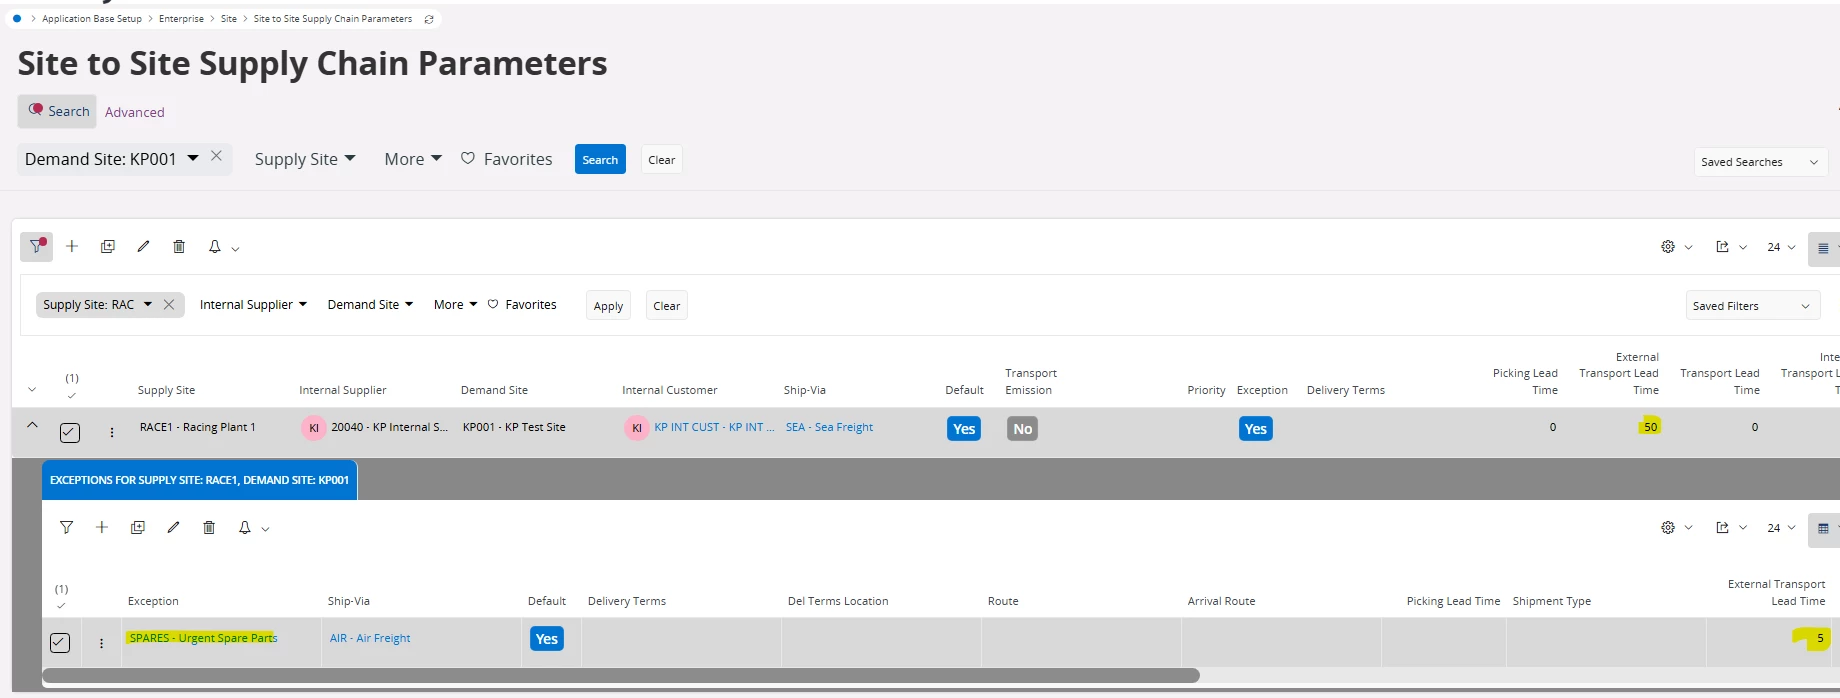Image resolution: width=1840 pixels, height=698 pixels.
Task: Toggle Exception Yes badge on RACE1 row
Action: coord(1255,429)
